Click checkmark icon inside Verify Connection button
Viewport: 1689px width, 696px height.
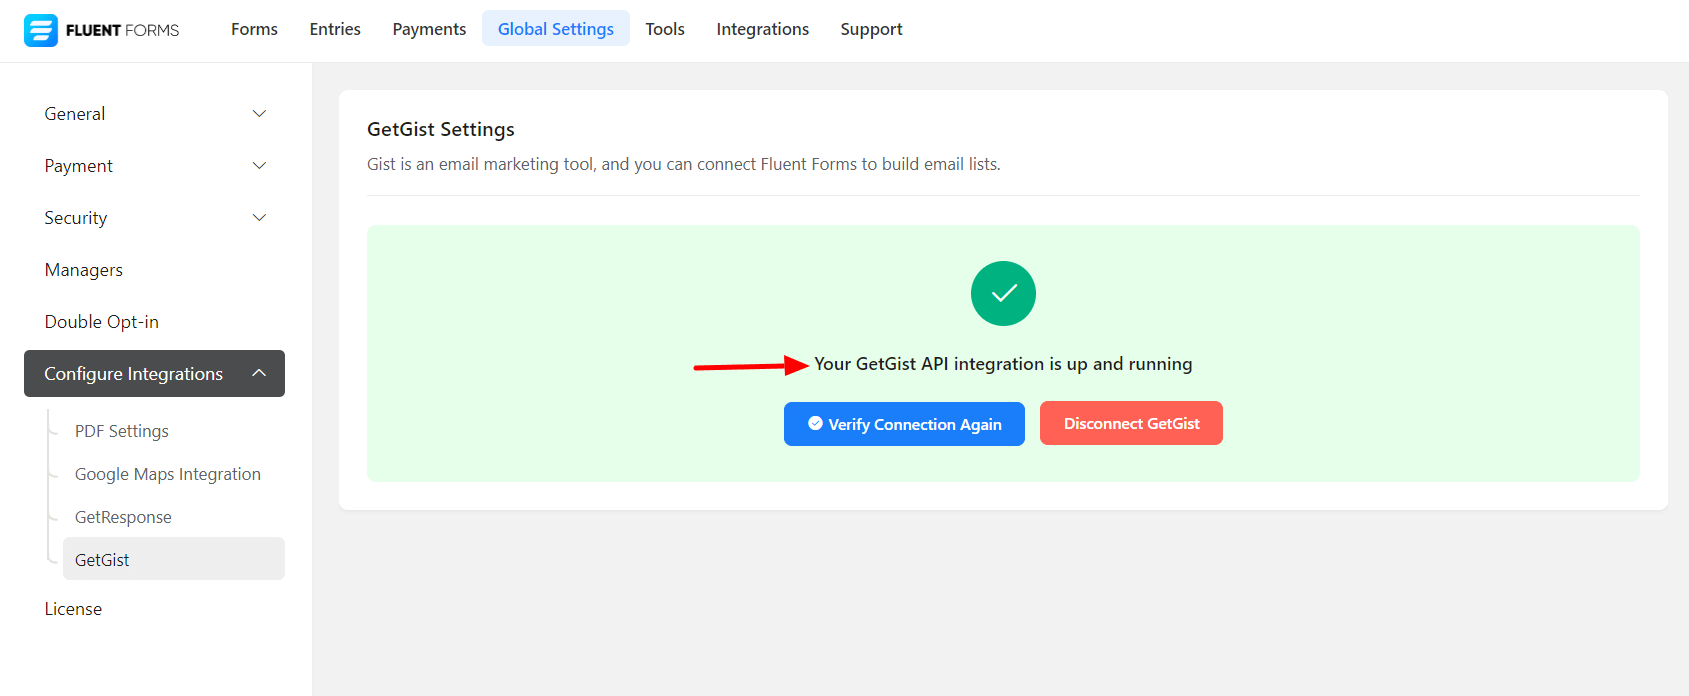point(815,424)
